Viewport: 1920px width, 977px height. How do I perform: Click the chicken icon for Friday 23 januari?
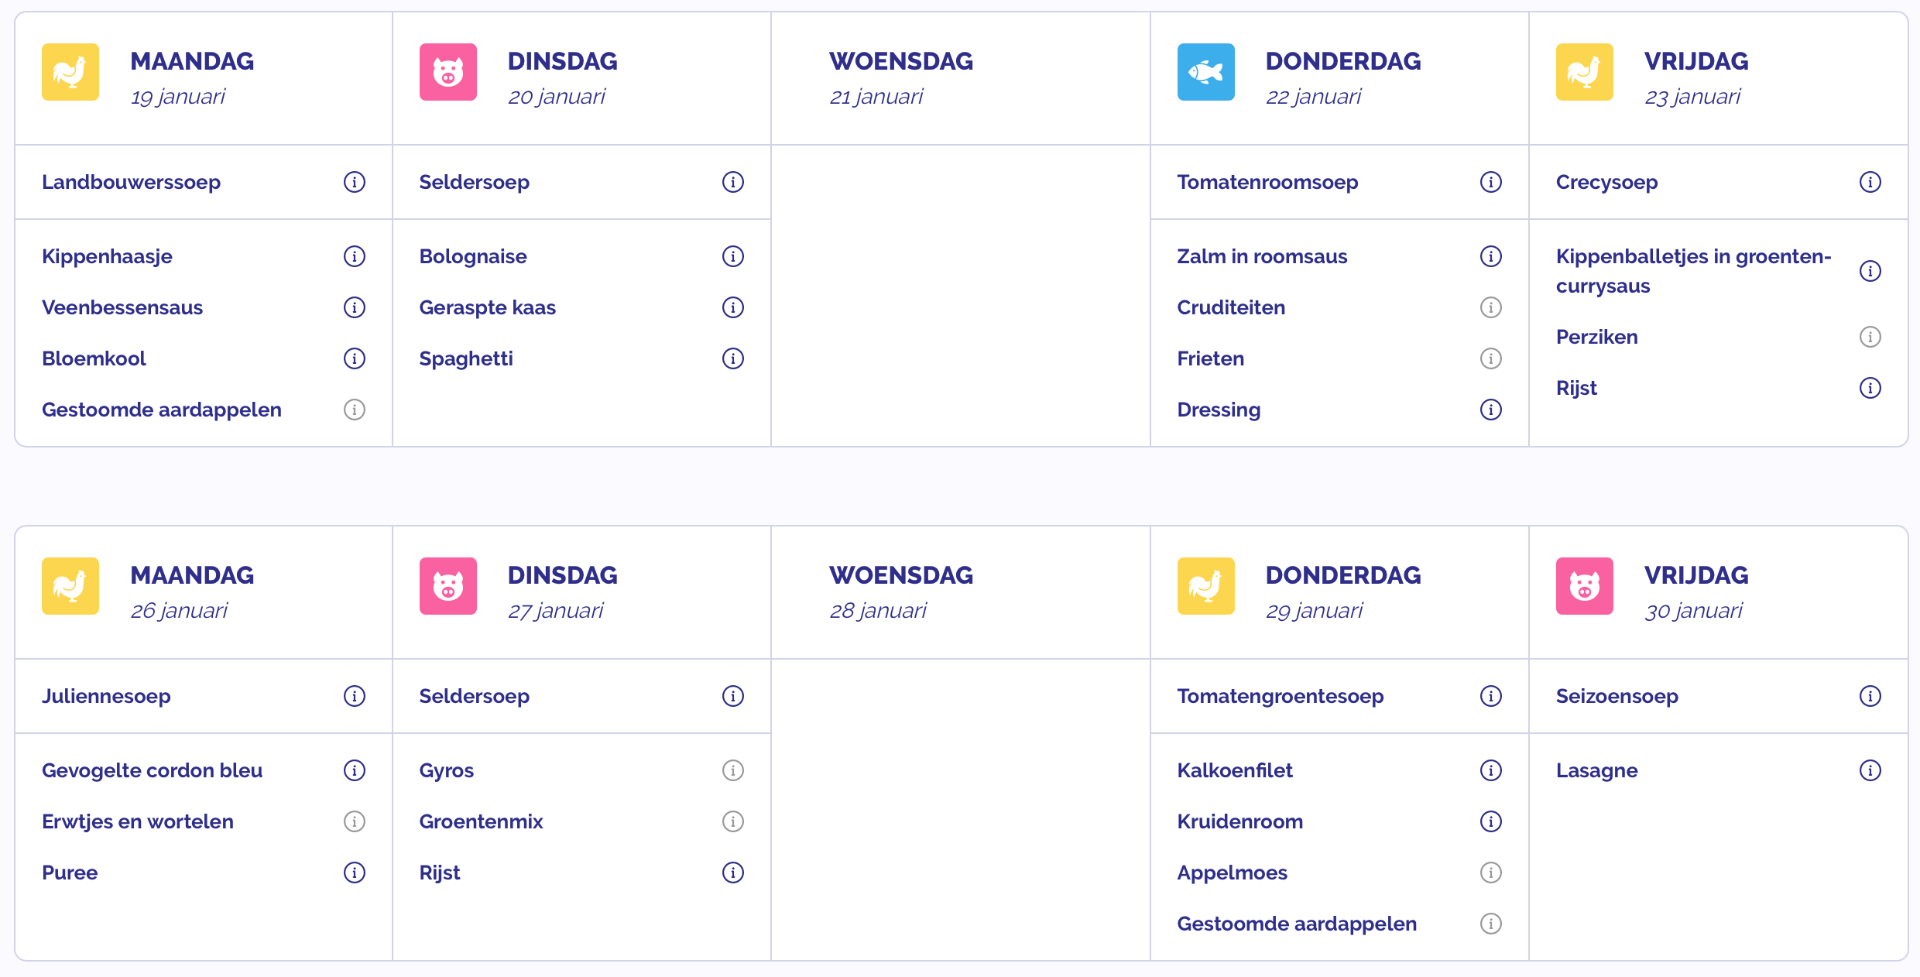1584,72
